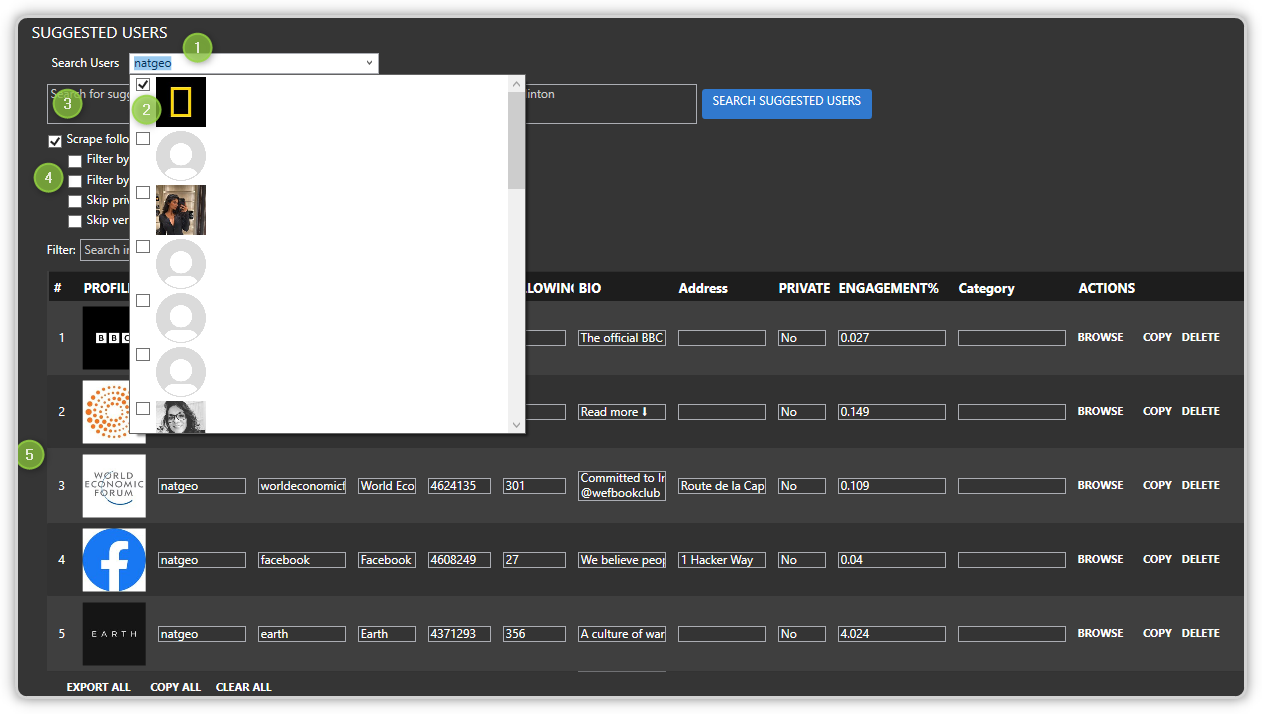Image resolution: width=1262 pixels, height=714 pixels.
Task: Toggle the Scrape follo... checkbox
Action: coord(55,141)
